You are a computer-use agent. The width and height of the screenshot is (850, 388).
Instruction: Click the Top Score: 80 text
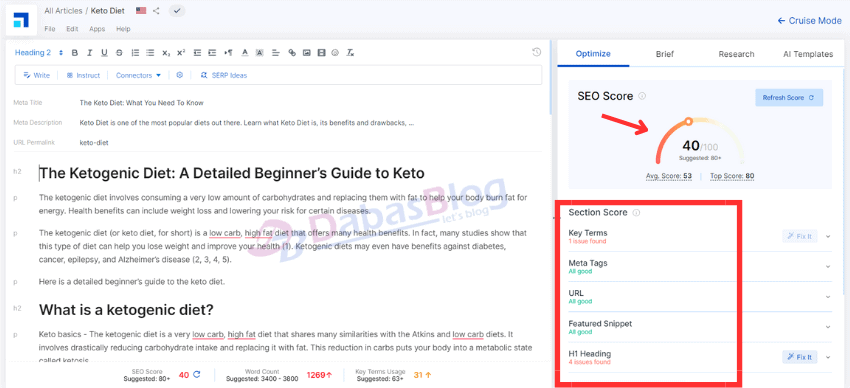point(732,176)
